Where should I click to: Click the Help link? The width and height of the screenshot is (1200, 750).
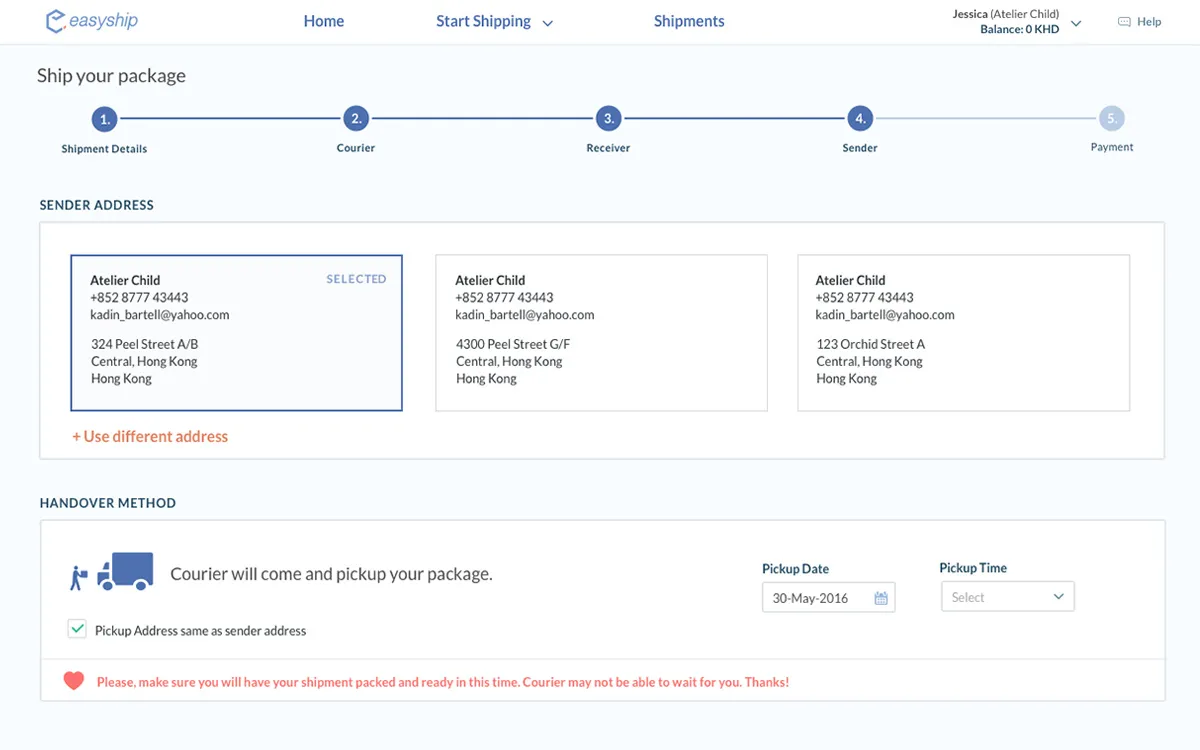coord(1149,22)
